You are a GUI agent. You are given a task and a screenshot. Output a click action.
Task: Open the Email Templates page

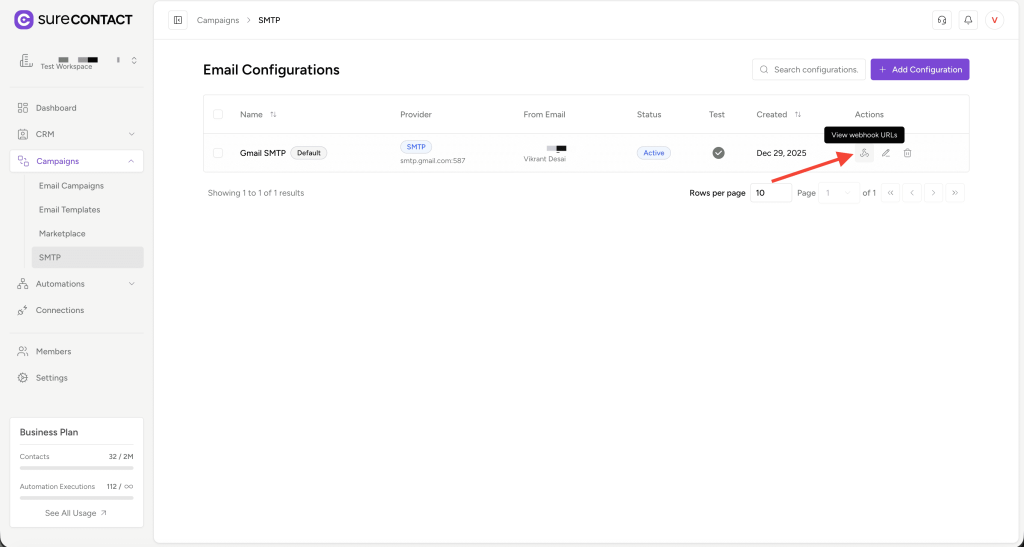click(x=69, y=210)
